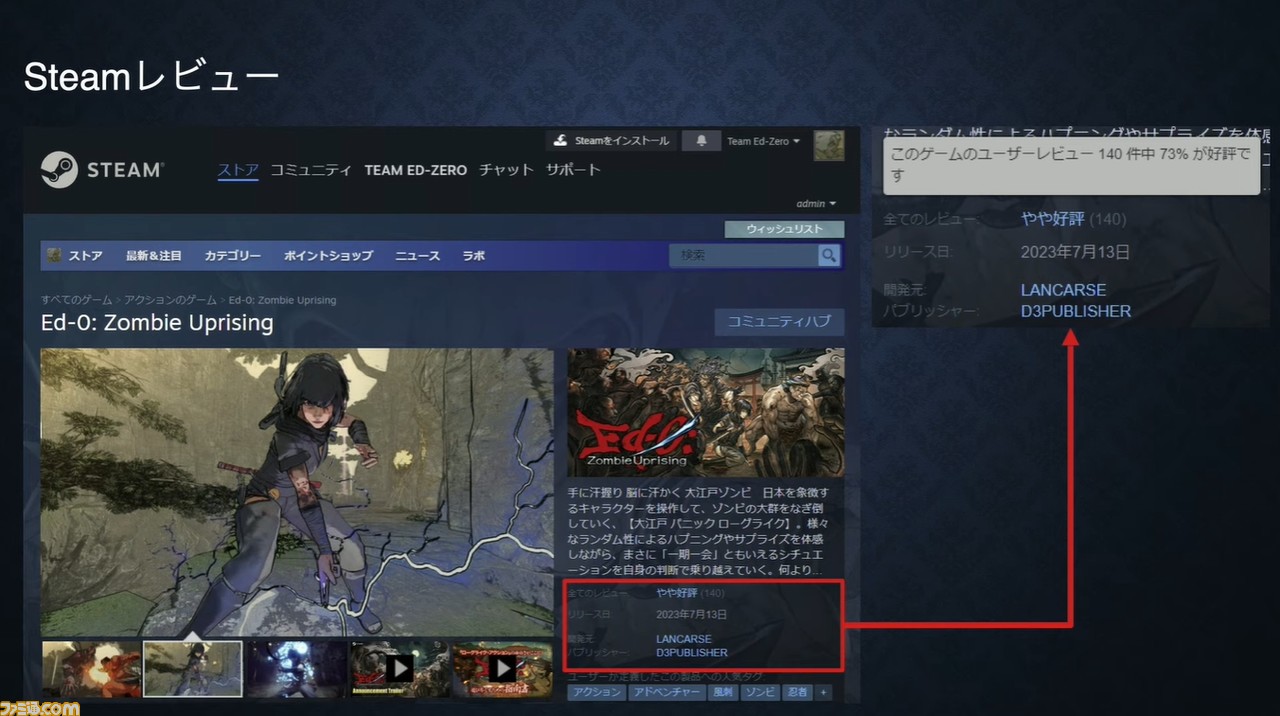Play the Announcement Trailer video thumbnail

[x=399, y=668]
